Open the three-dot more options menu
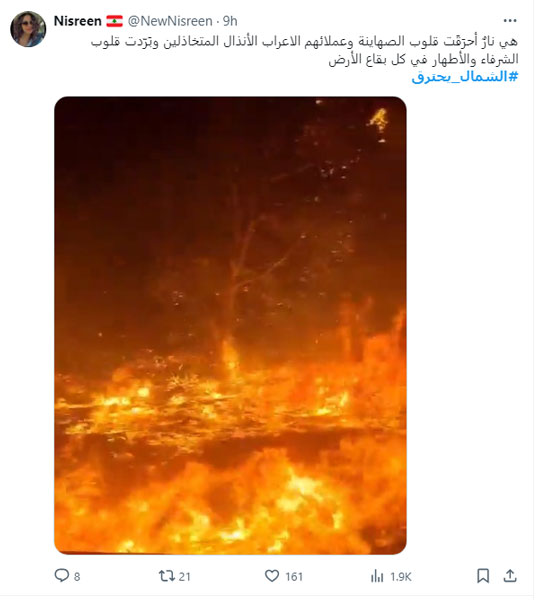The height and width of the screenshot is (600, 539). click(510, 21)
